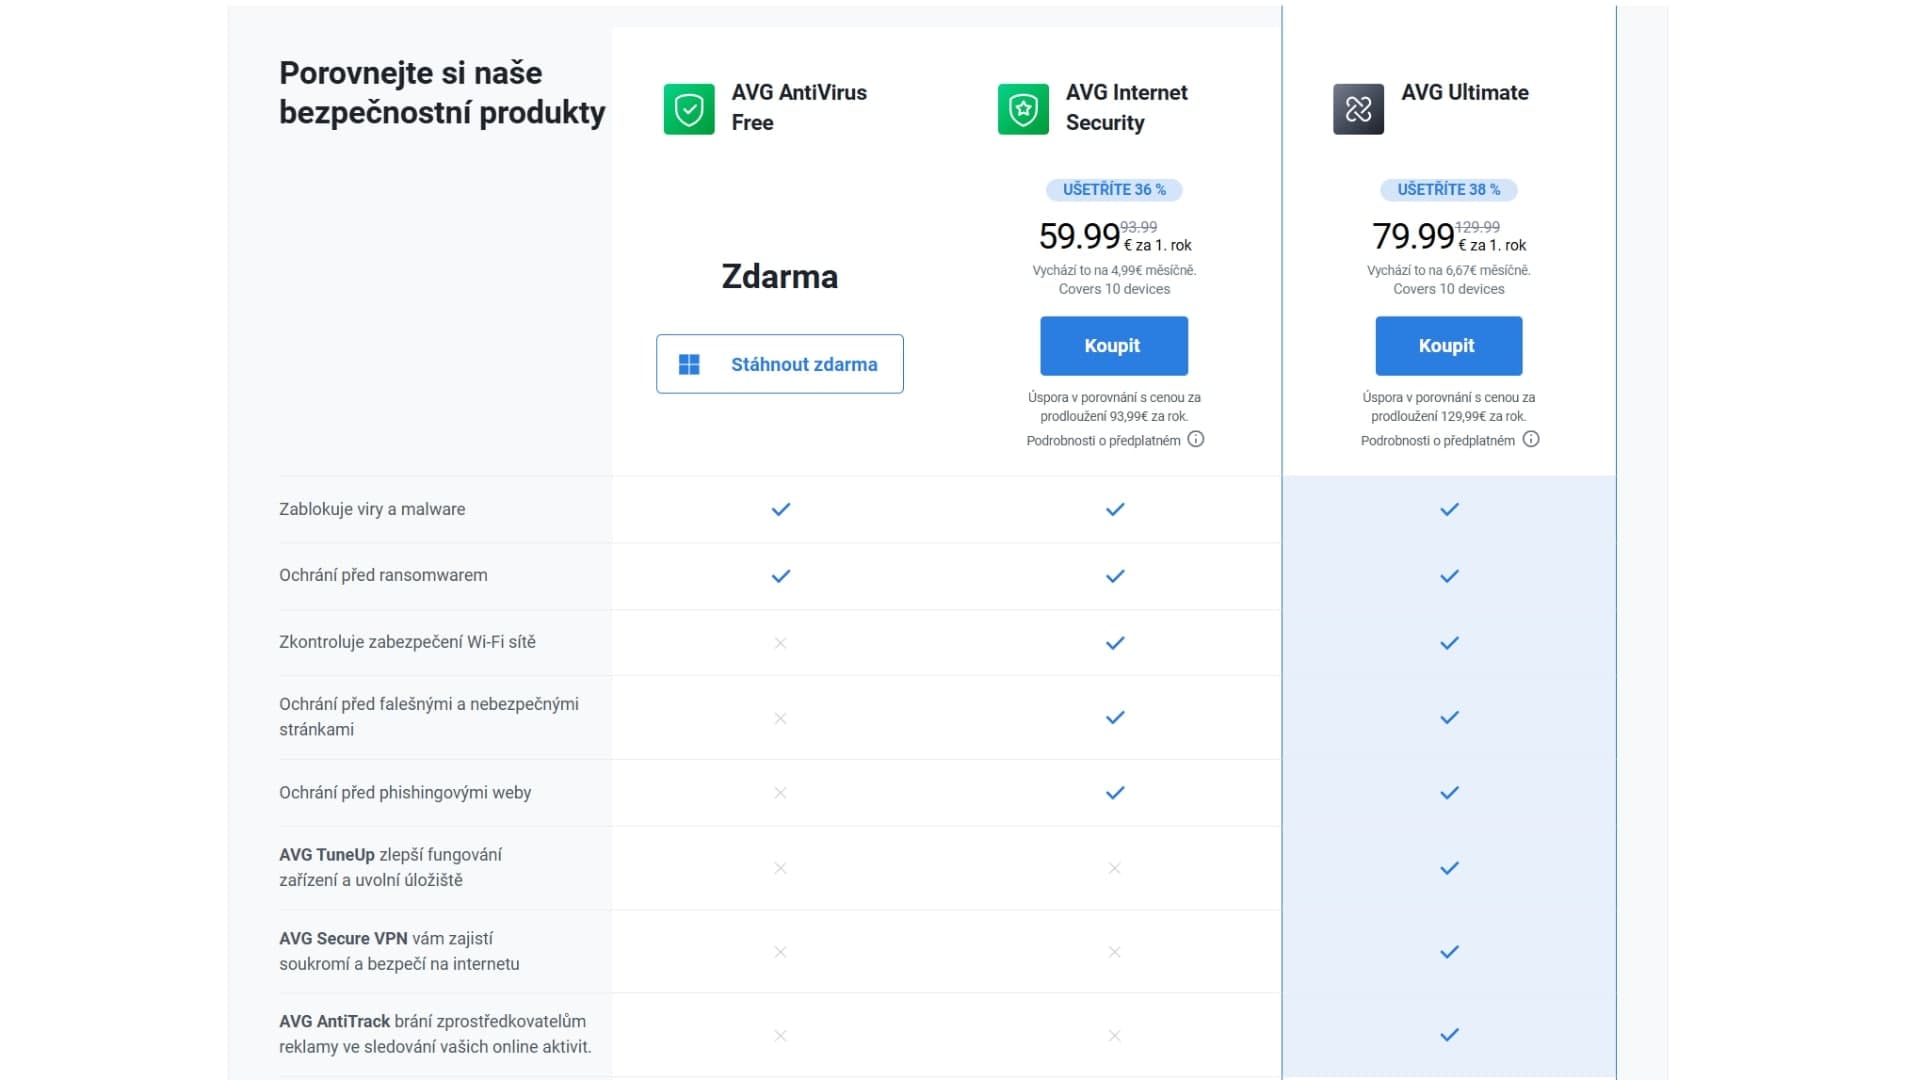Click AVG Ultimate checkmark for Zablokuje viry a malware
Screen dimensions: 1920x1080
1449,509
